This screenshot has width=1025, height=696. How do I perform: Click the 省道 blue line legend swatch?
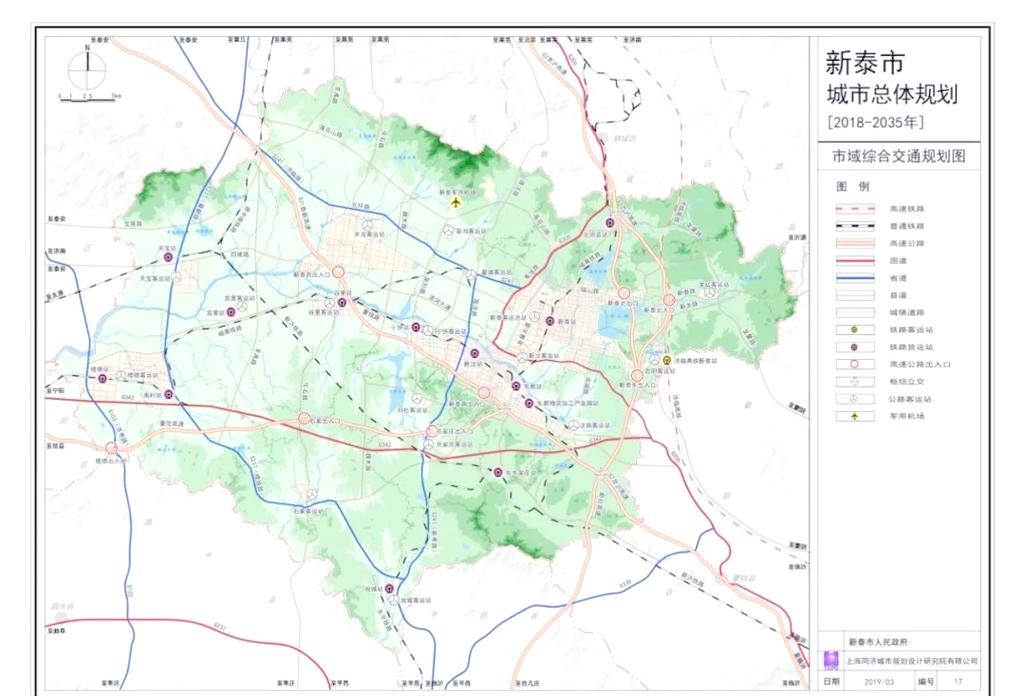[x=855, y=278]
